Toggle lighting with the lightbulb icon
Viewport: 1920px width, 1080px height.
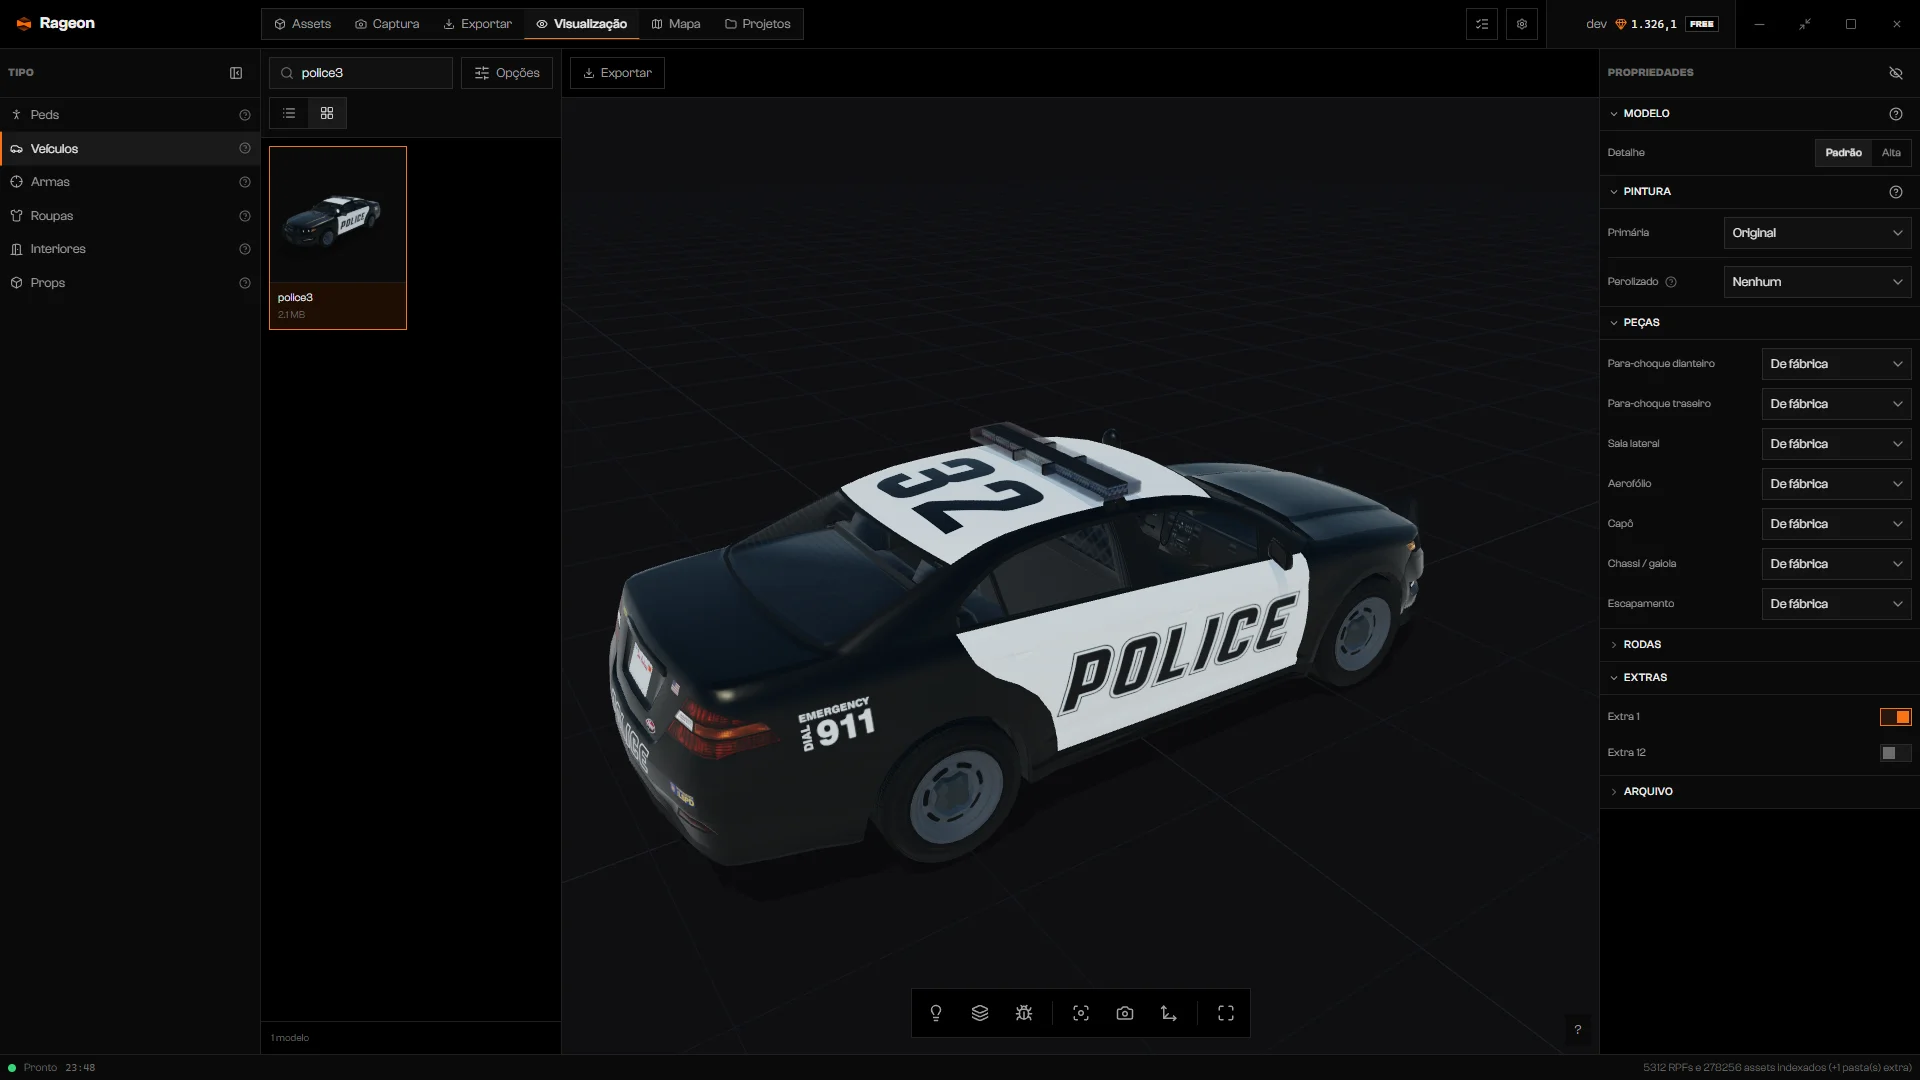tap(936, 1013)
